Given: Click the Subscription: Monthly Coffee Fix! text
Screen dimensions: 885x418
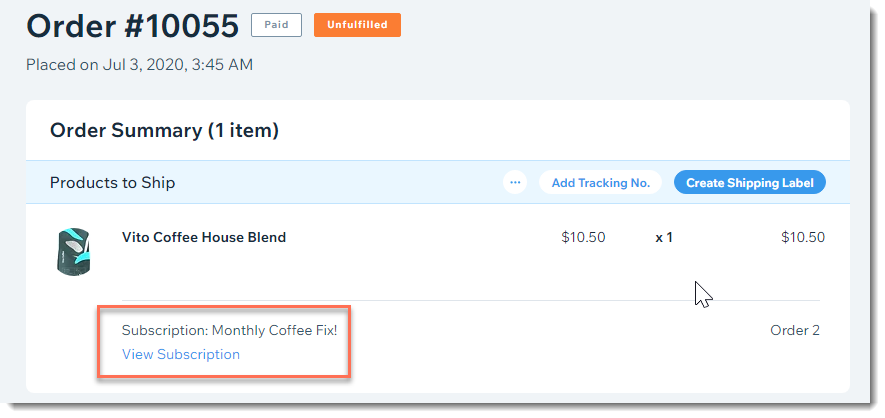Looking at the screenshot, I should pos(229,331).
